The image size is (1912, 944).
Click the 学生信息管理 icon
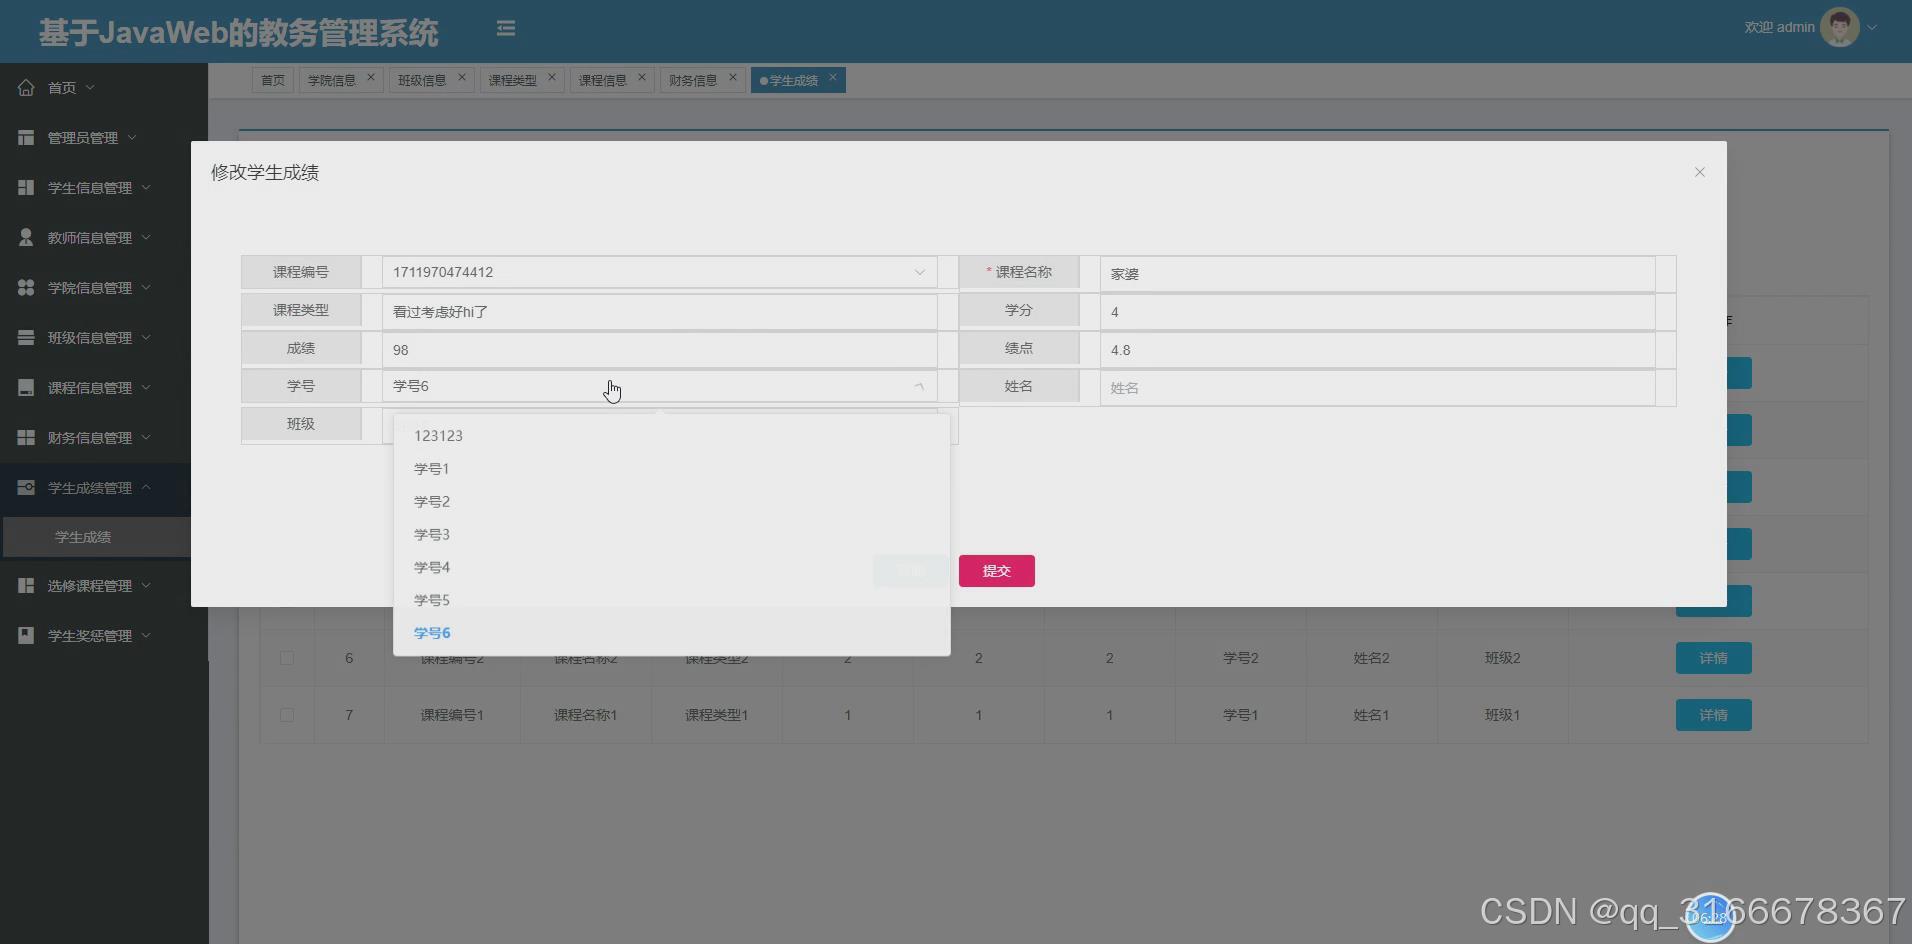click(26, 187)
